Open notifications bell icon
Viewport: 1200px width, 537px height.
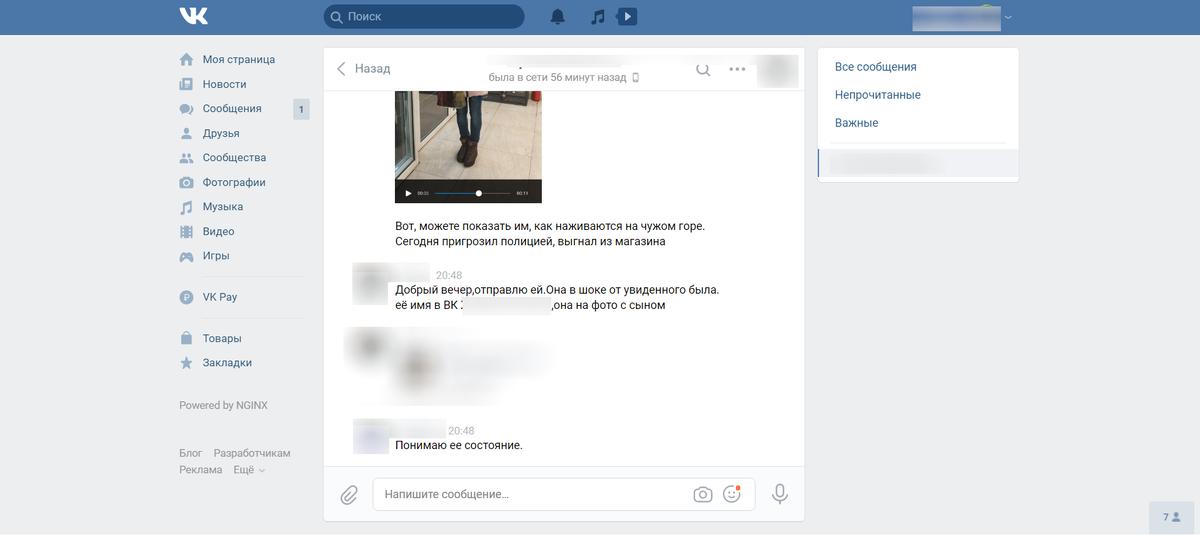558,17
